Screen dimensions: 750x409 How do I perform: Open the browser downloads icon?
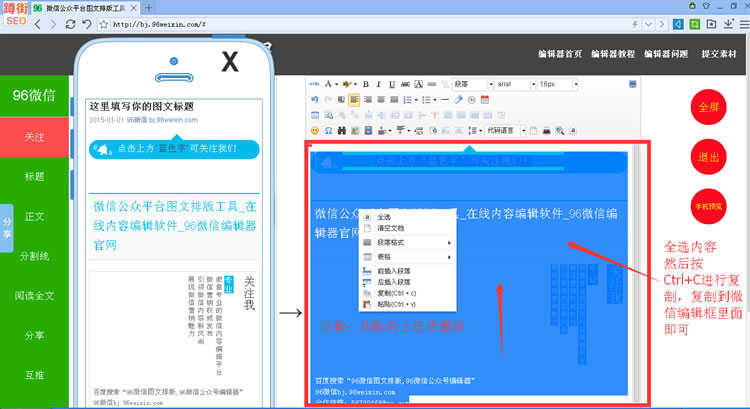coord(728,24)
